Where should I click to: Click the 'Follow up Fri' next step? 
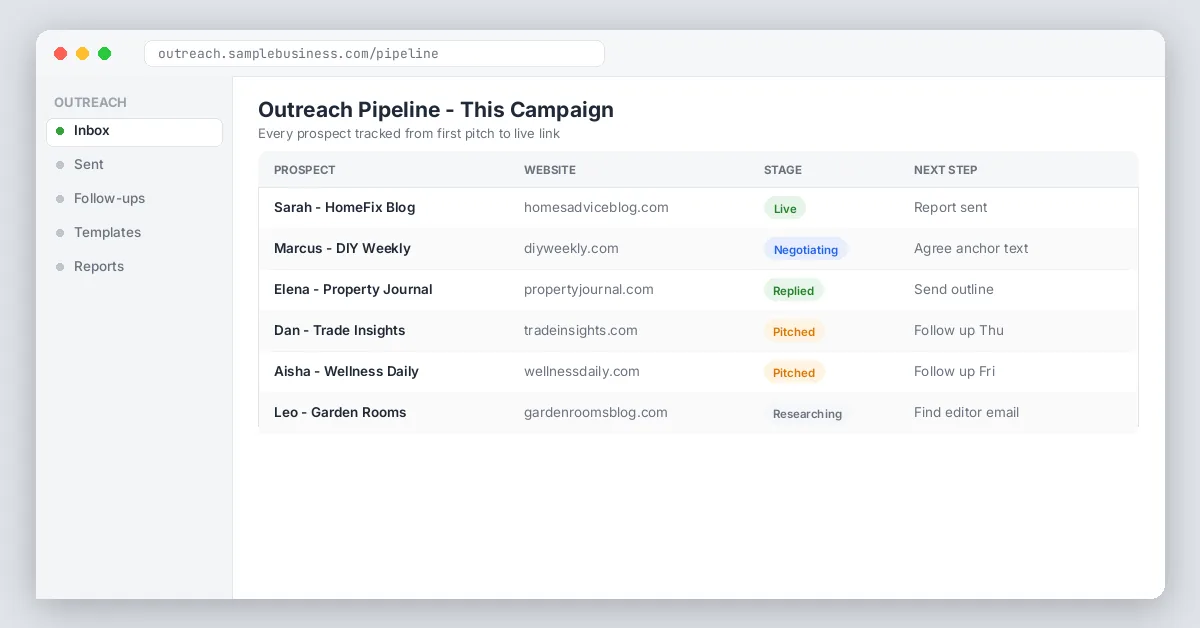click(x=954, y=372)
